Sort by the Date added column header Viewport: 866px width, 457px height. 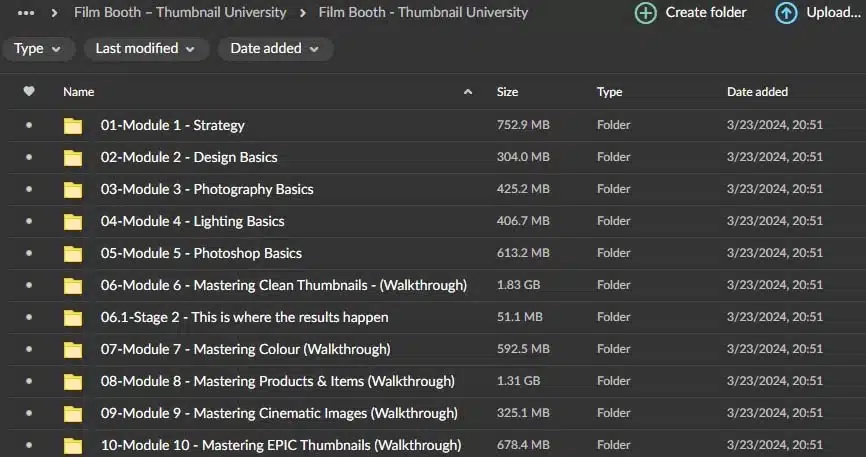click(757, 92)
